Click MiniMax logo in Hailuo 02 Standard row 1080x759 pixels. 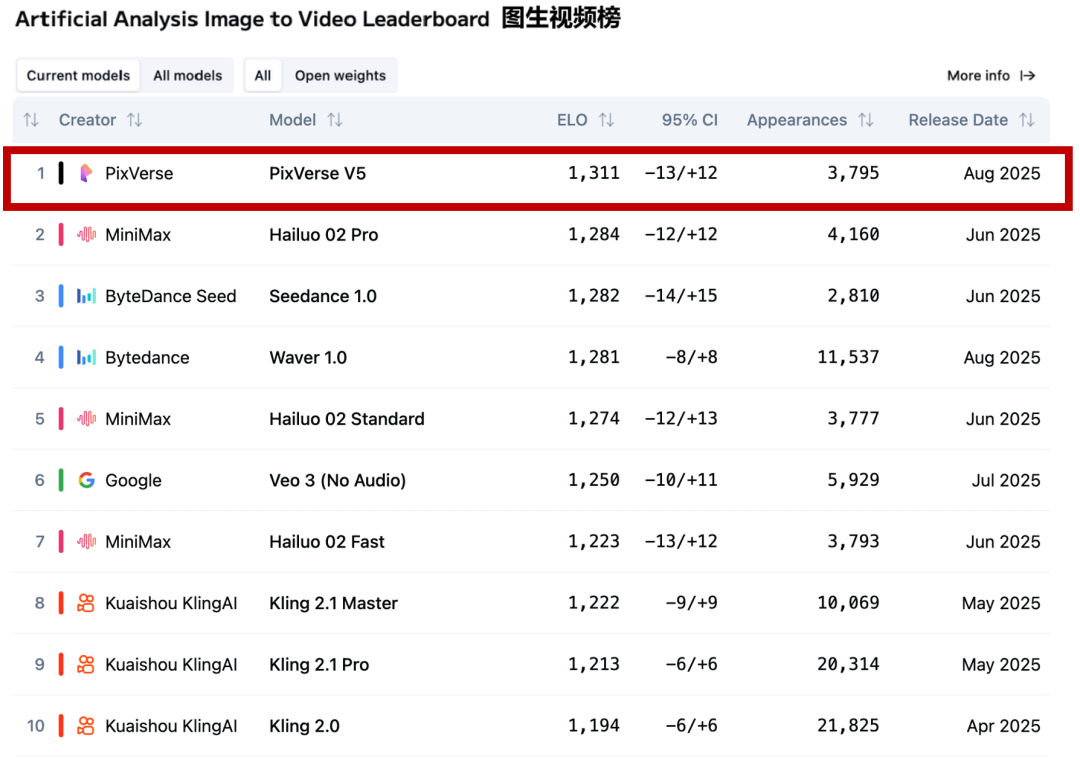86,419
